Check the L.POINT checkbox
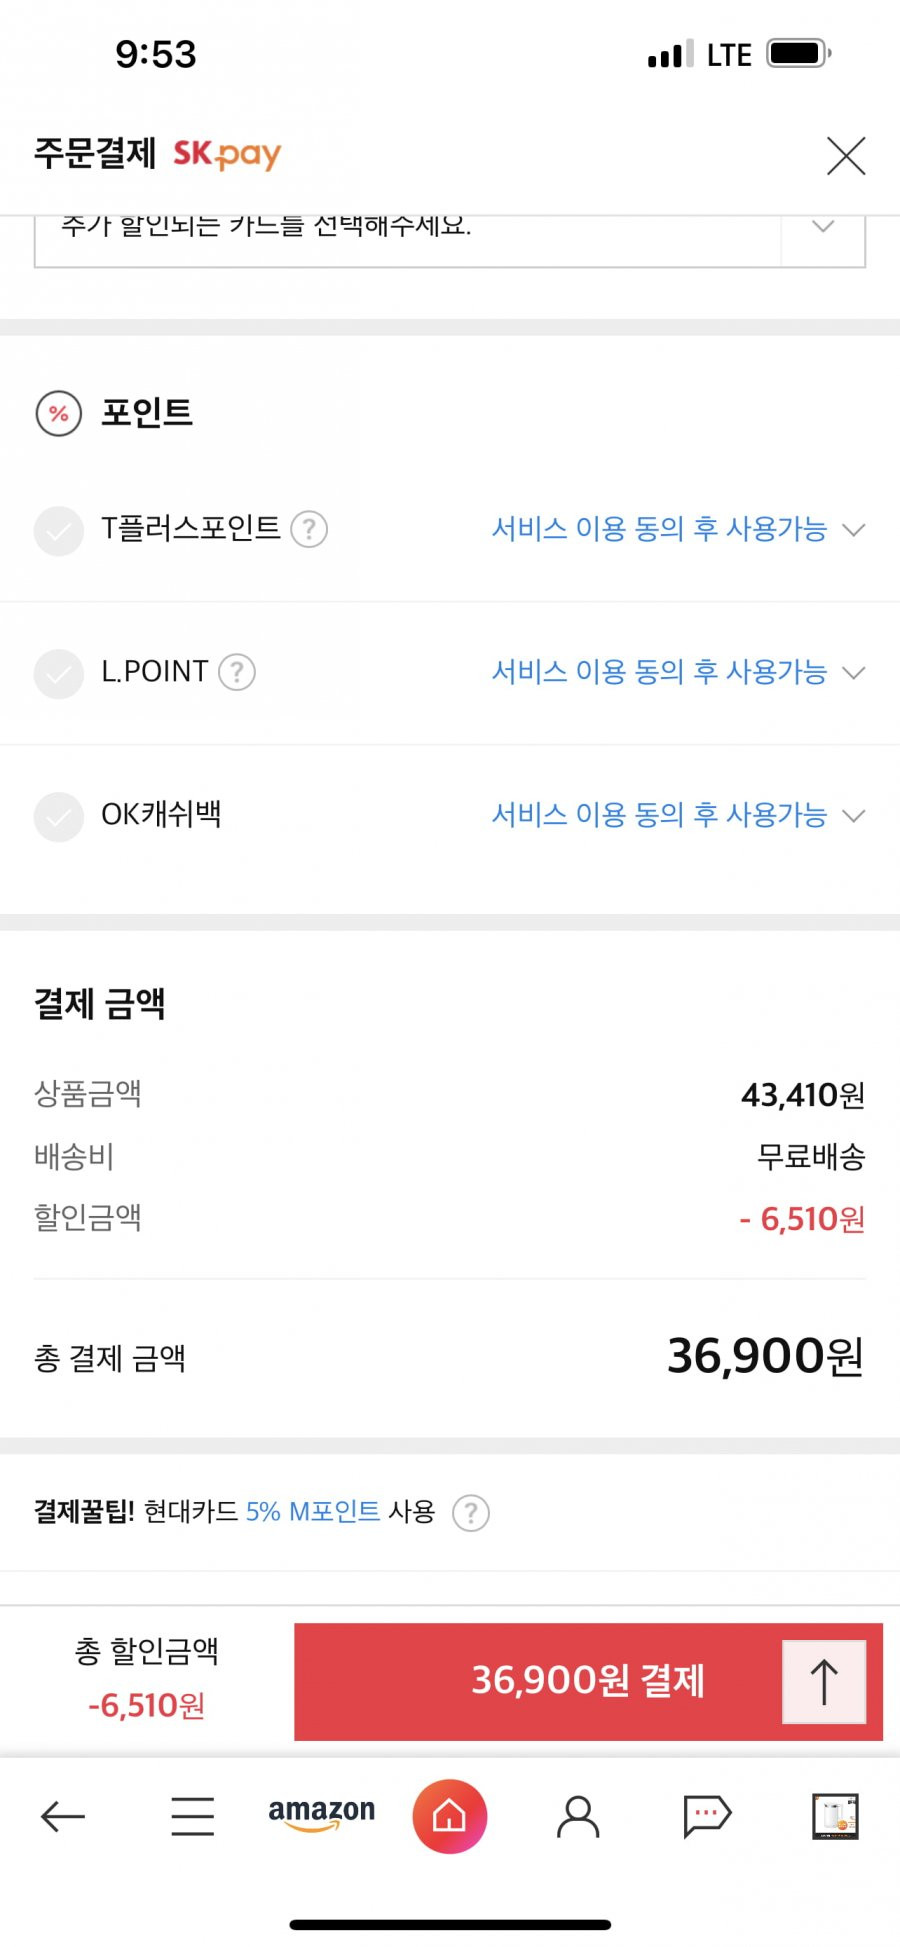This screenshot has width=900, height=1947. [x=59, y=673]
